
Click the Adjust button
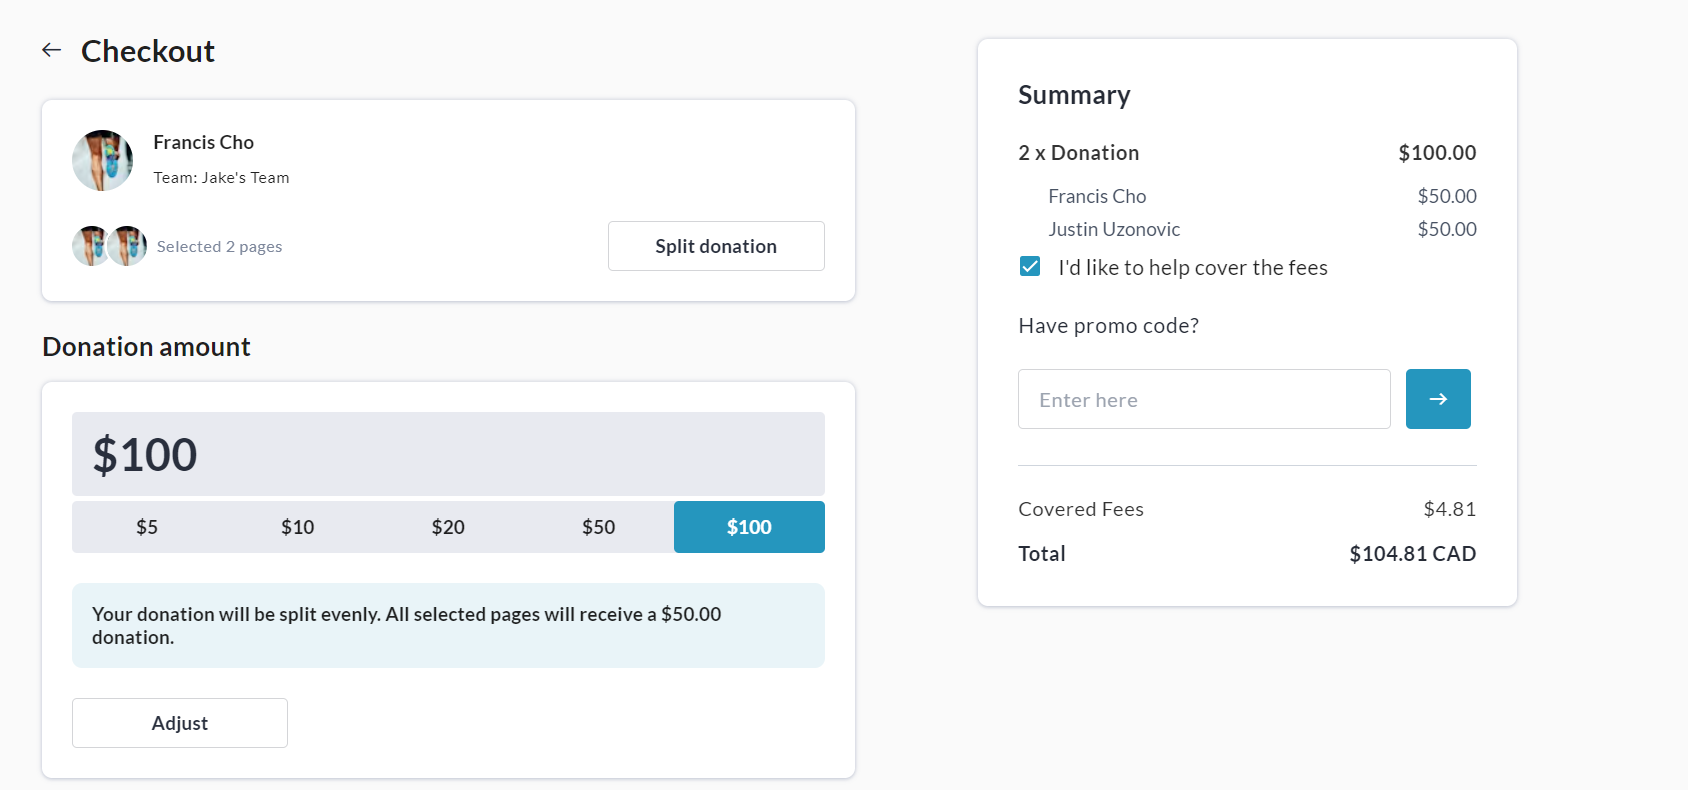tap(180, 723)
